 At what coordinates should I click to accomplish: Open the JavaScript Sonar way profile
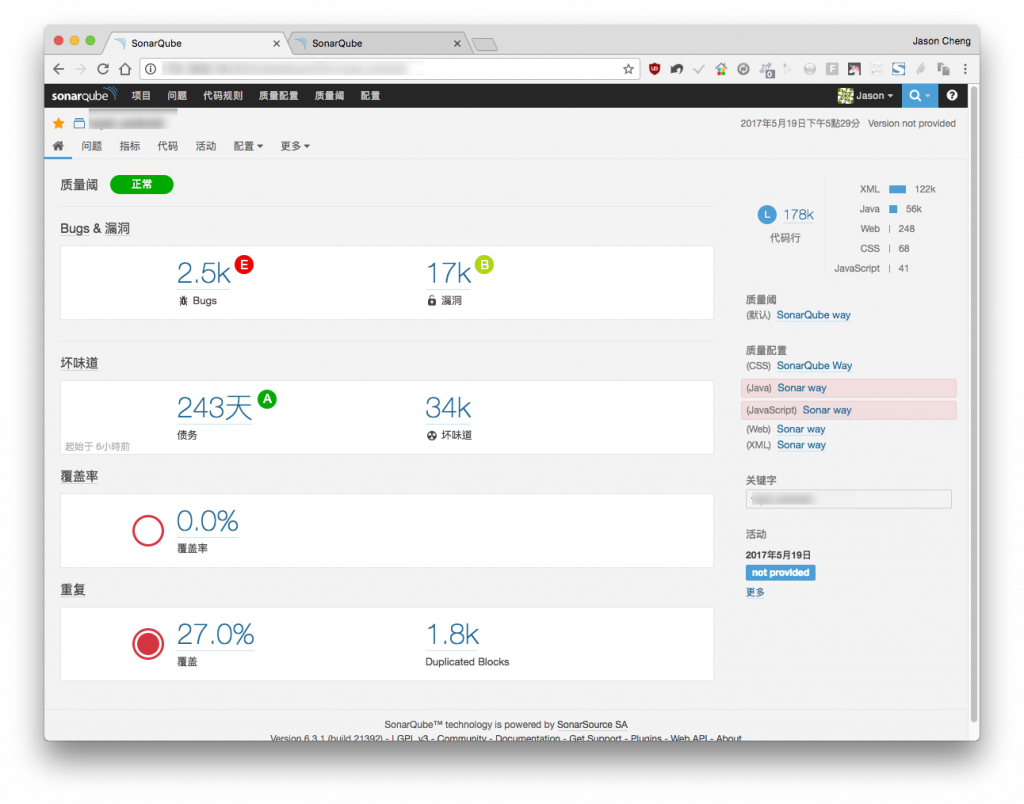[x=827, y=410]
